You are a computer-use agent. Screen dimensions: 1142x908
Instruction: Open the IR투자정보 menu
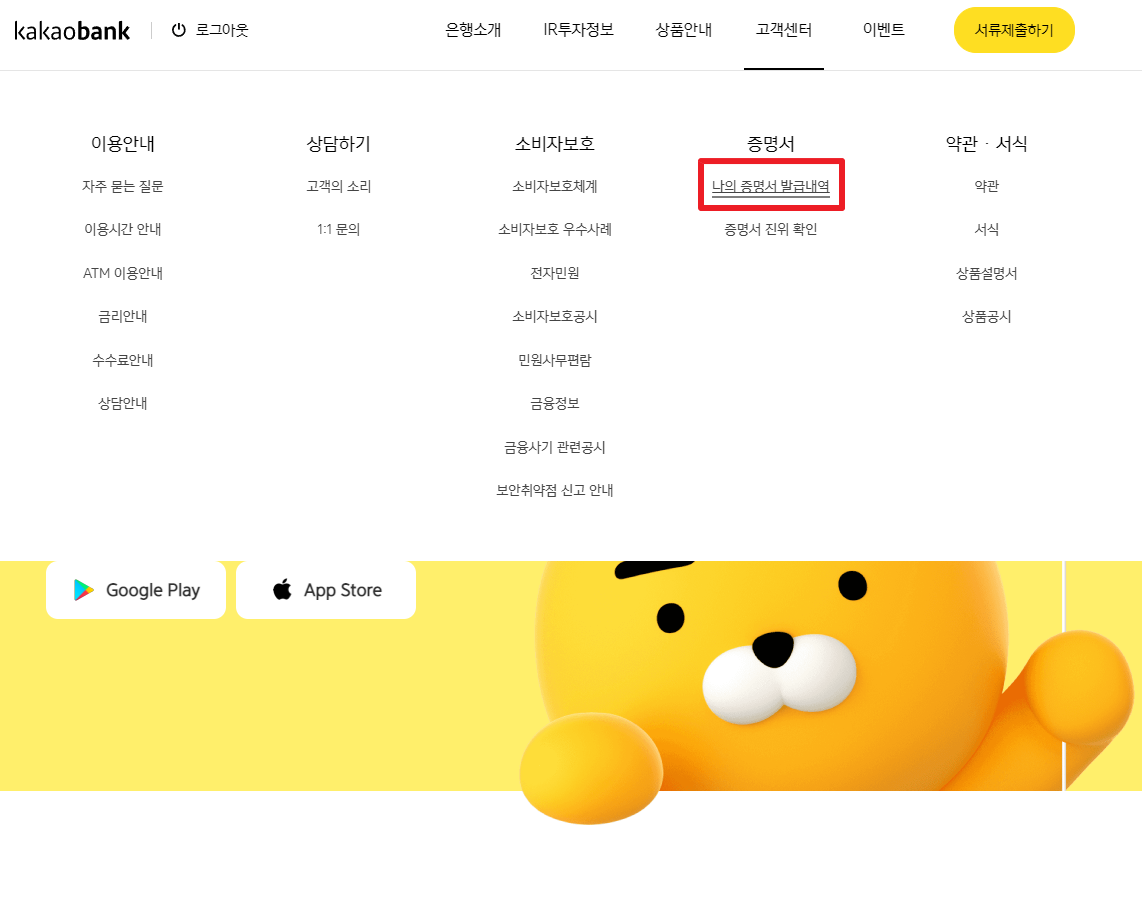tap(578, 30)
